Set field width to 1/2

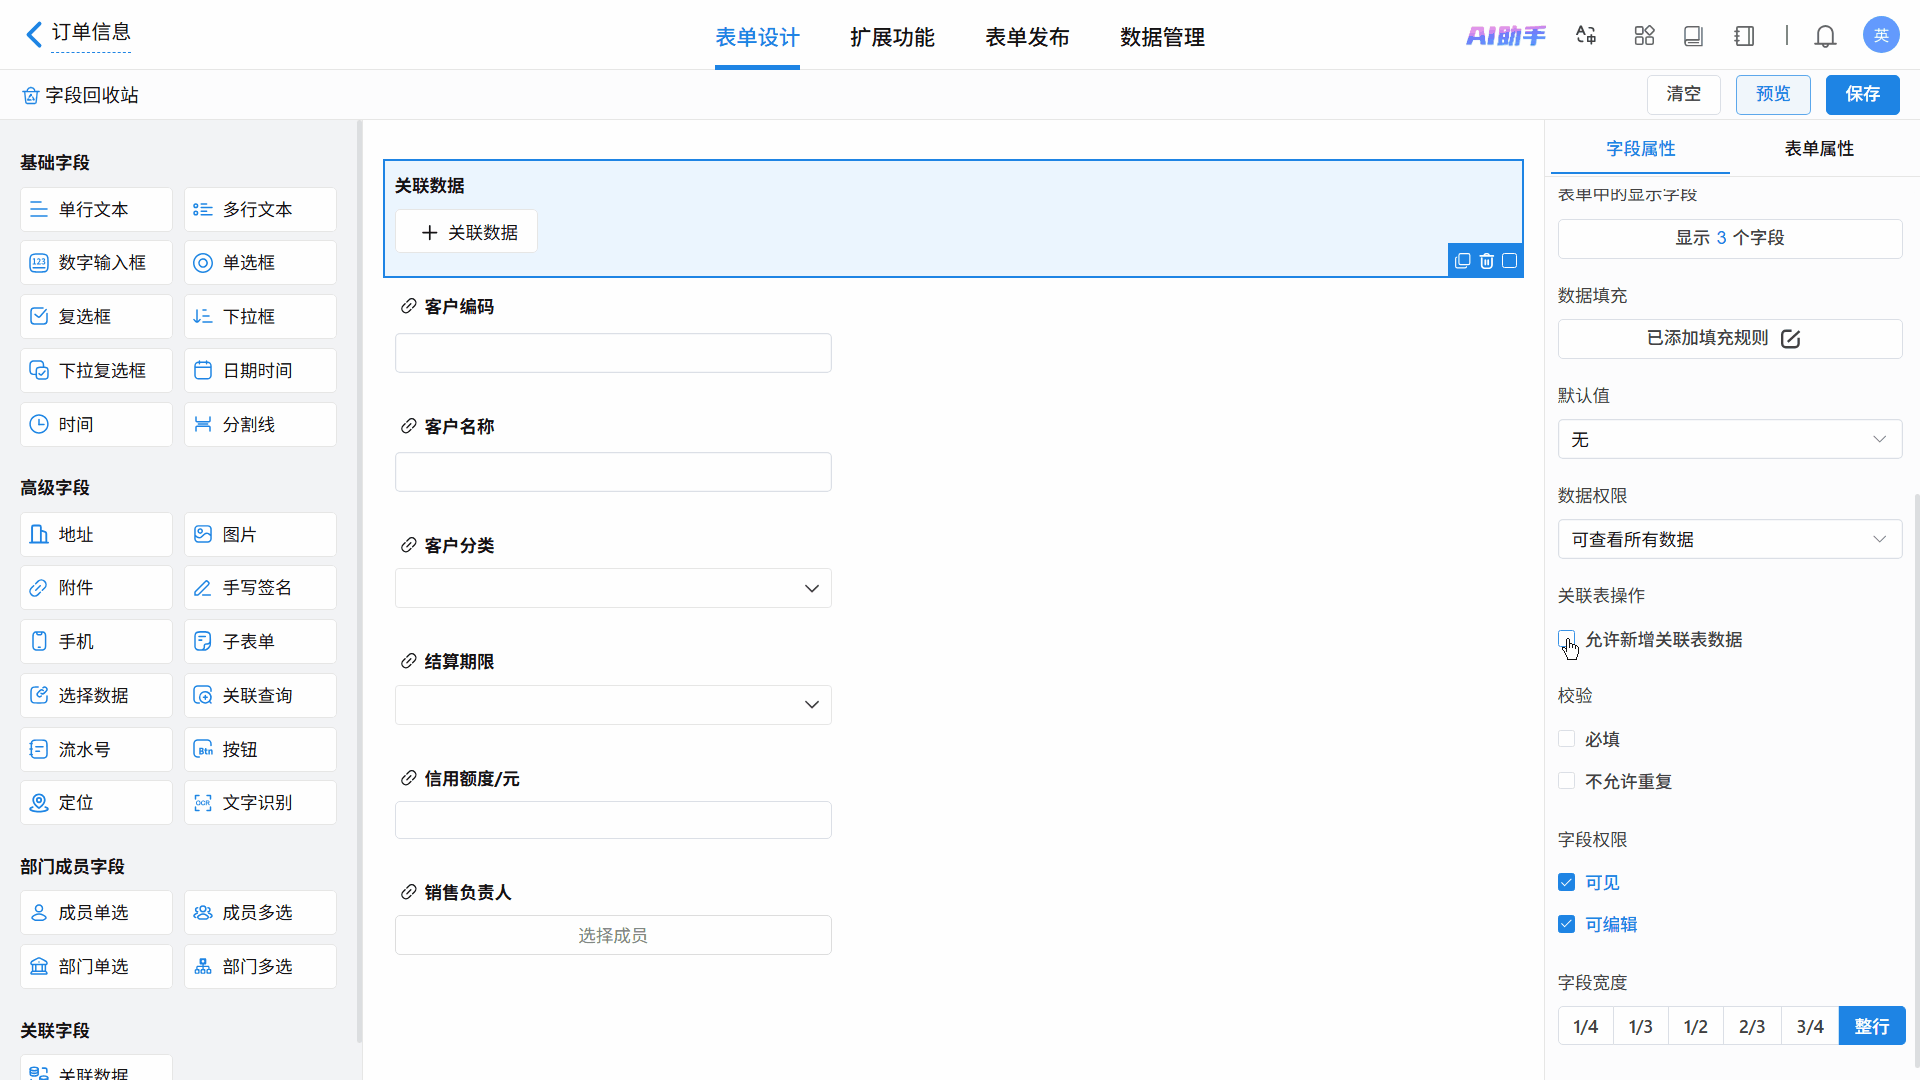[1695, 1026]
